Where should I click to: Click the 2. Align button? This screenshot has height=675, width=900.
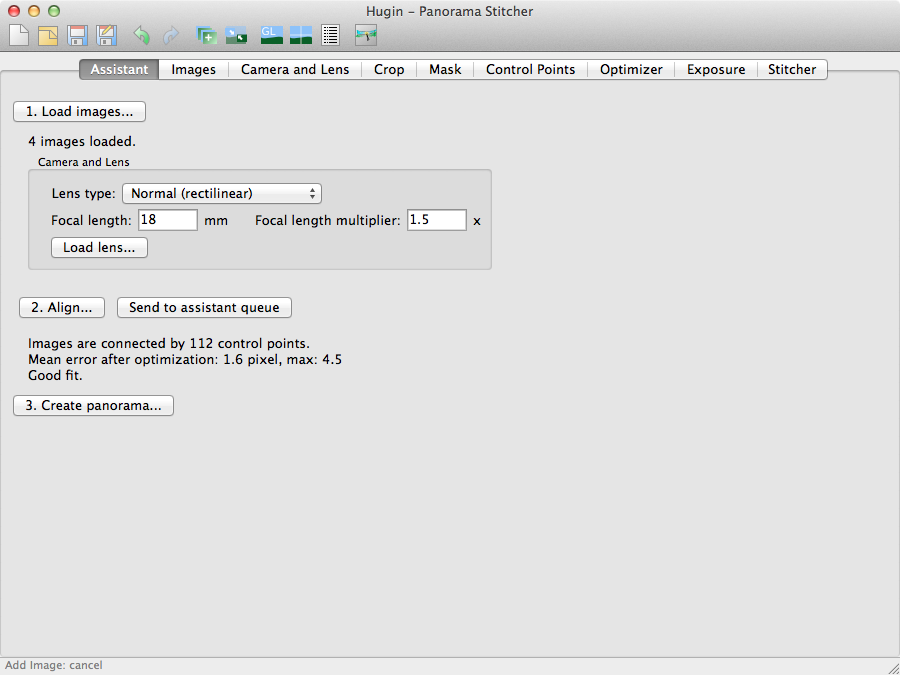62,307
